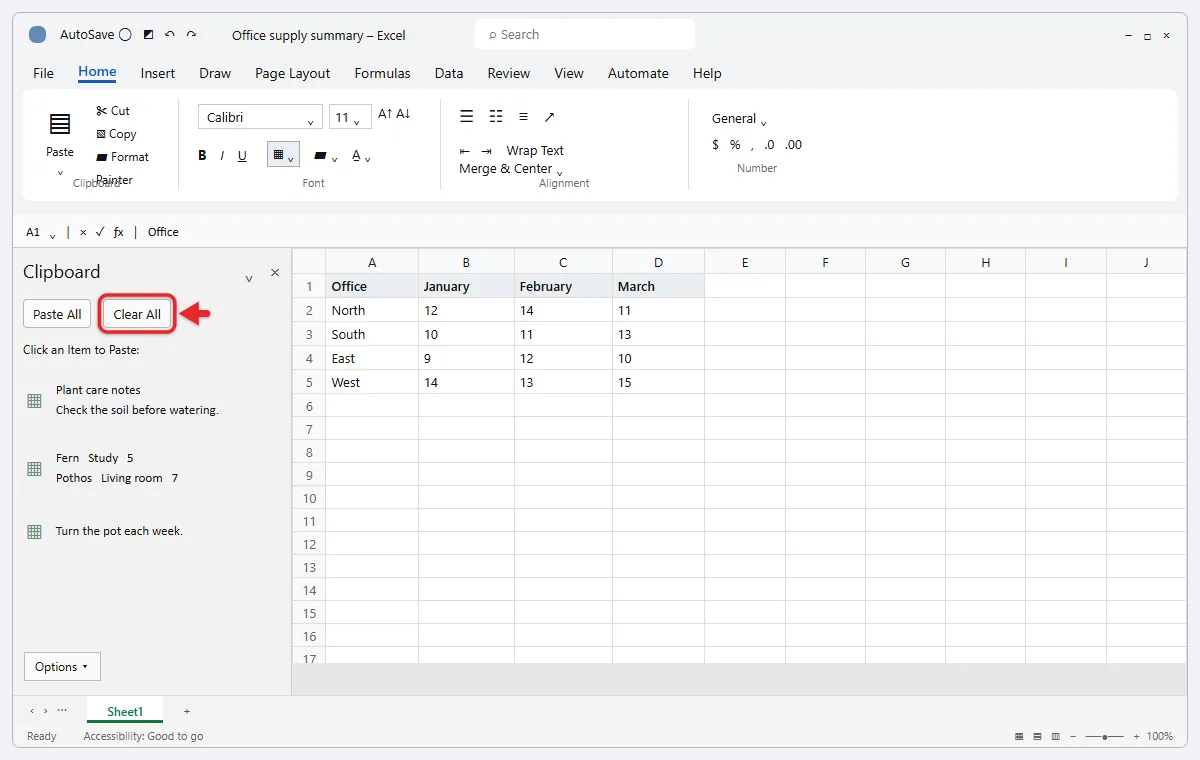The image size is (1200, 760).
Task: Click the first decimal button .0
Action: click(x=769, y=145)
